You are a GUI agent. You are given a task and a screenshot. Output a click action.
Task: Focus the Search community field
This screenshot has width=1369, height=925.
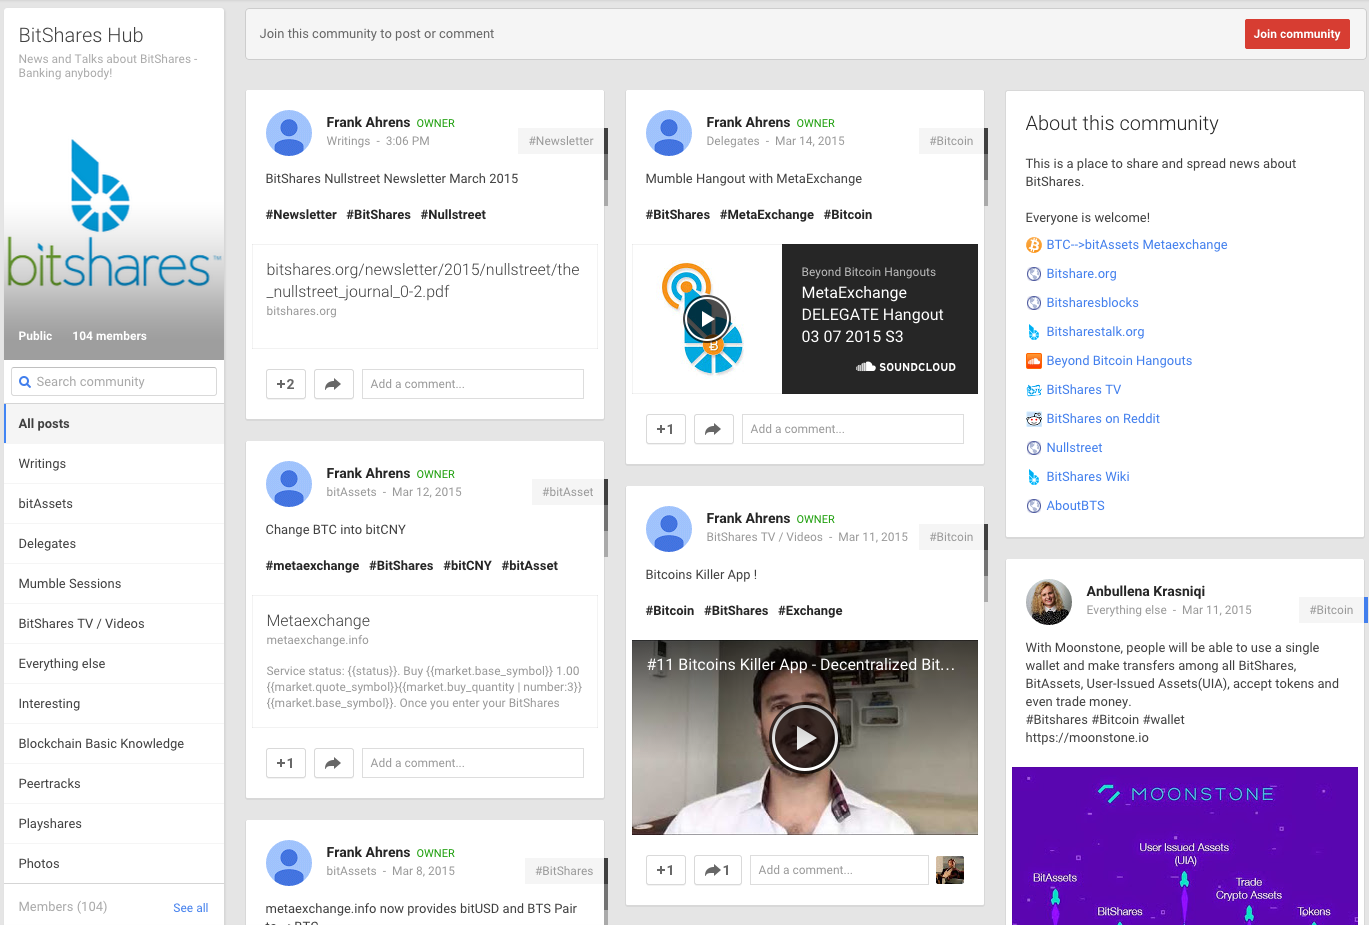(x=114, y=382)
